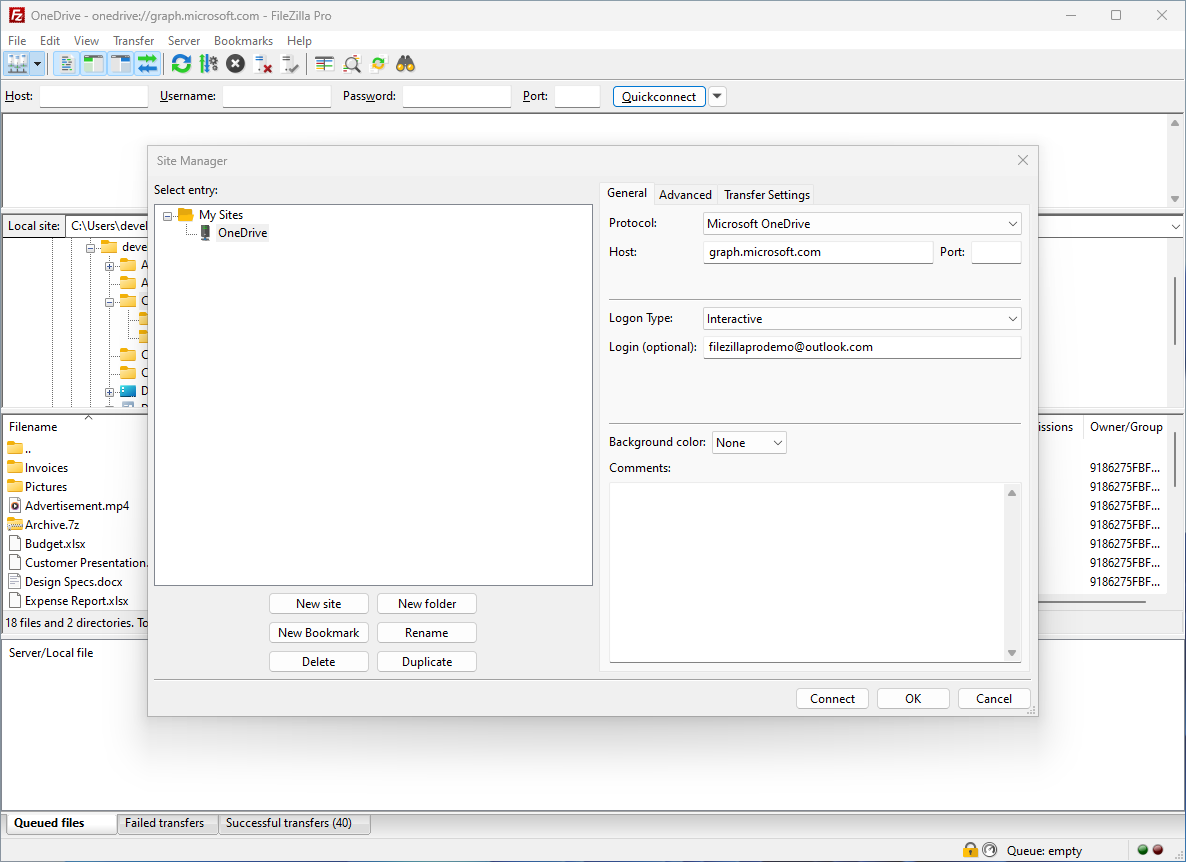Refresh the file listings
The height and width of the screenshot is (862, 1186).
coord(181,63)
